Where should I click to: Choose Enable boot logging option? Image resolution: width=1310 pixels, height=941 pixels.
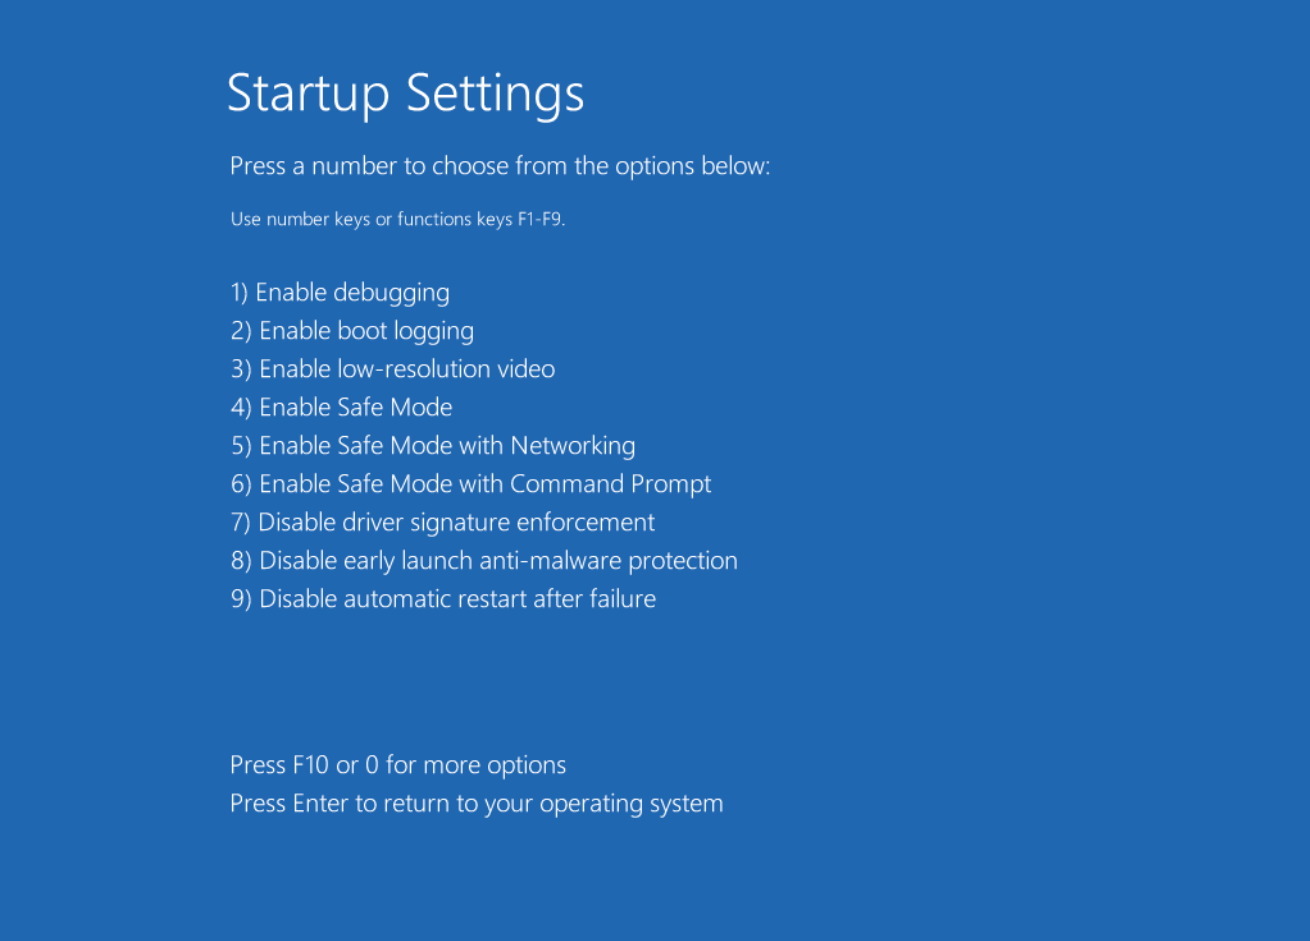[x=352, y=331]
